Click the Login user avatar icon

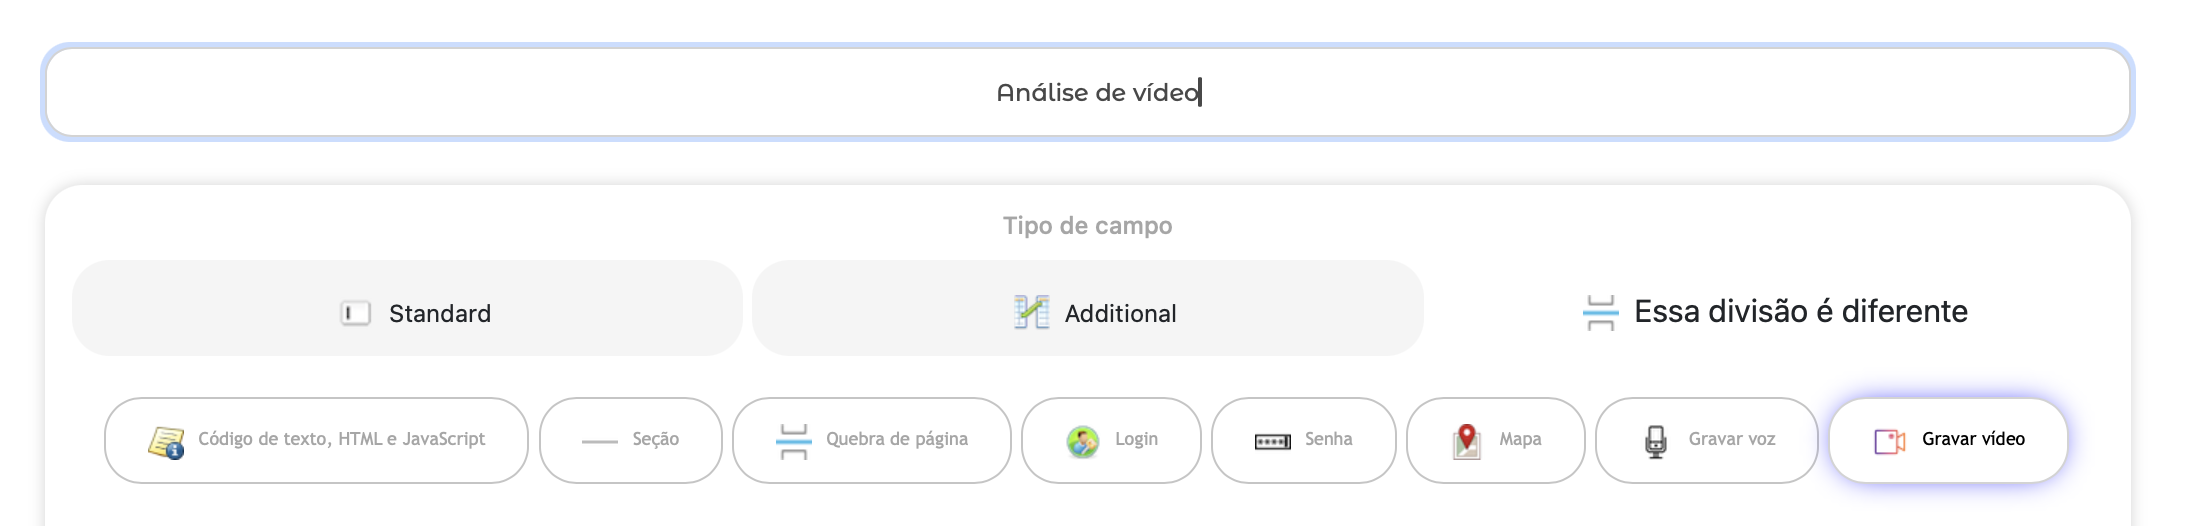[x=1082, y=441]
